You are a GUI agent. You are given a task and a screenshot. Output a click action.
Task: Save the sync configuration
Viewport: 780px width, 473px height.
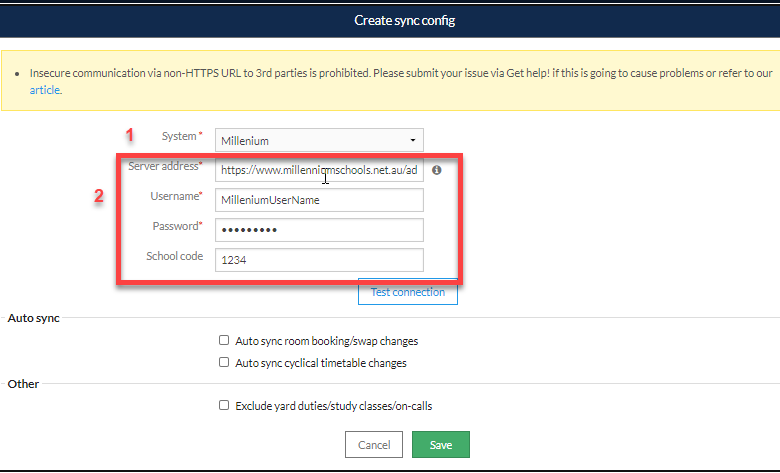[x=441, y=445]
